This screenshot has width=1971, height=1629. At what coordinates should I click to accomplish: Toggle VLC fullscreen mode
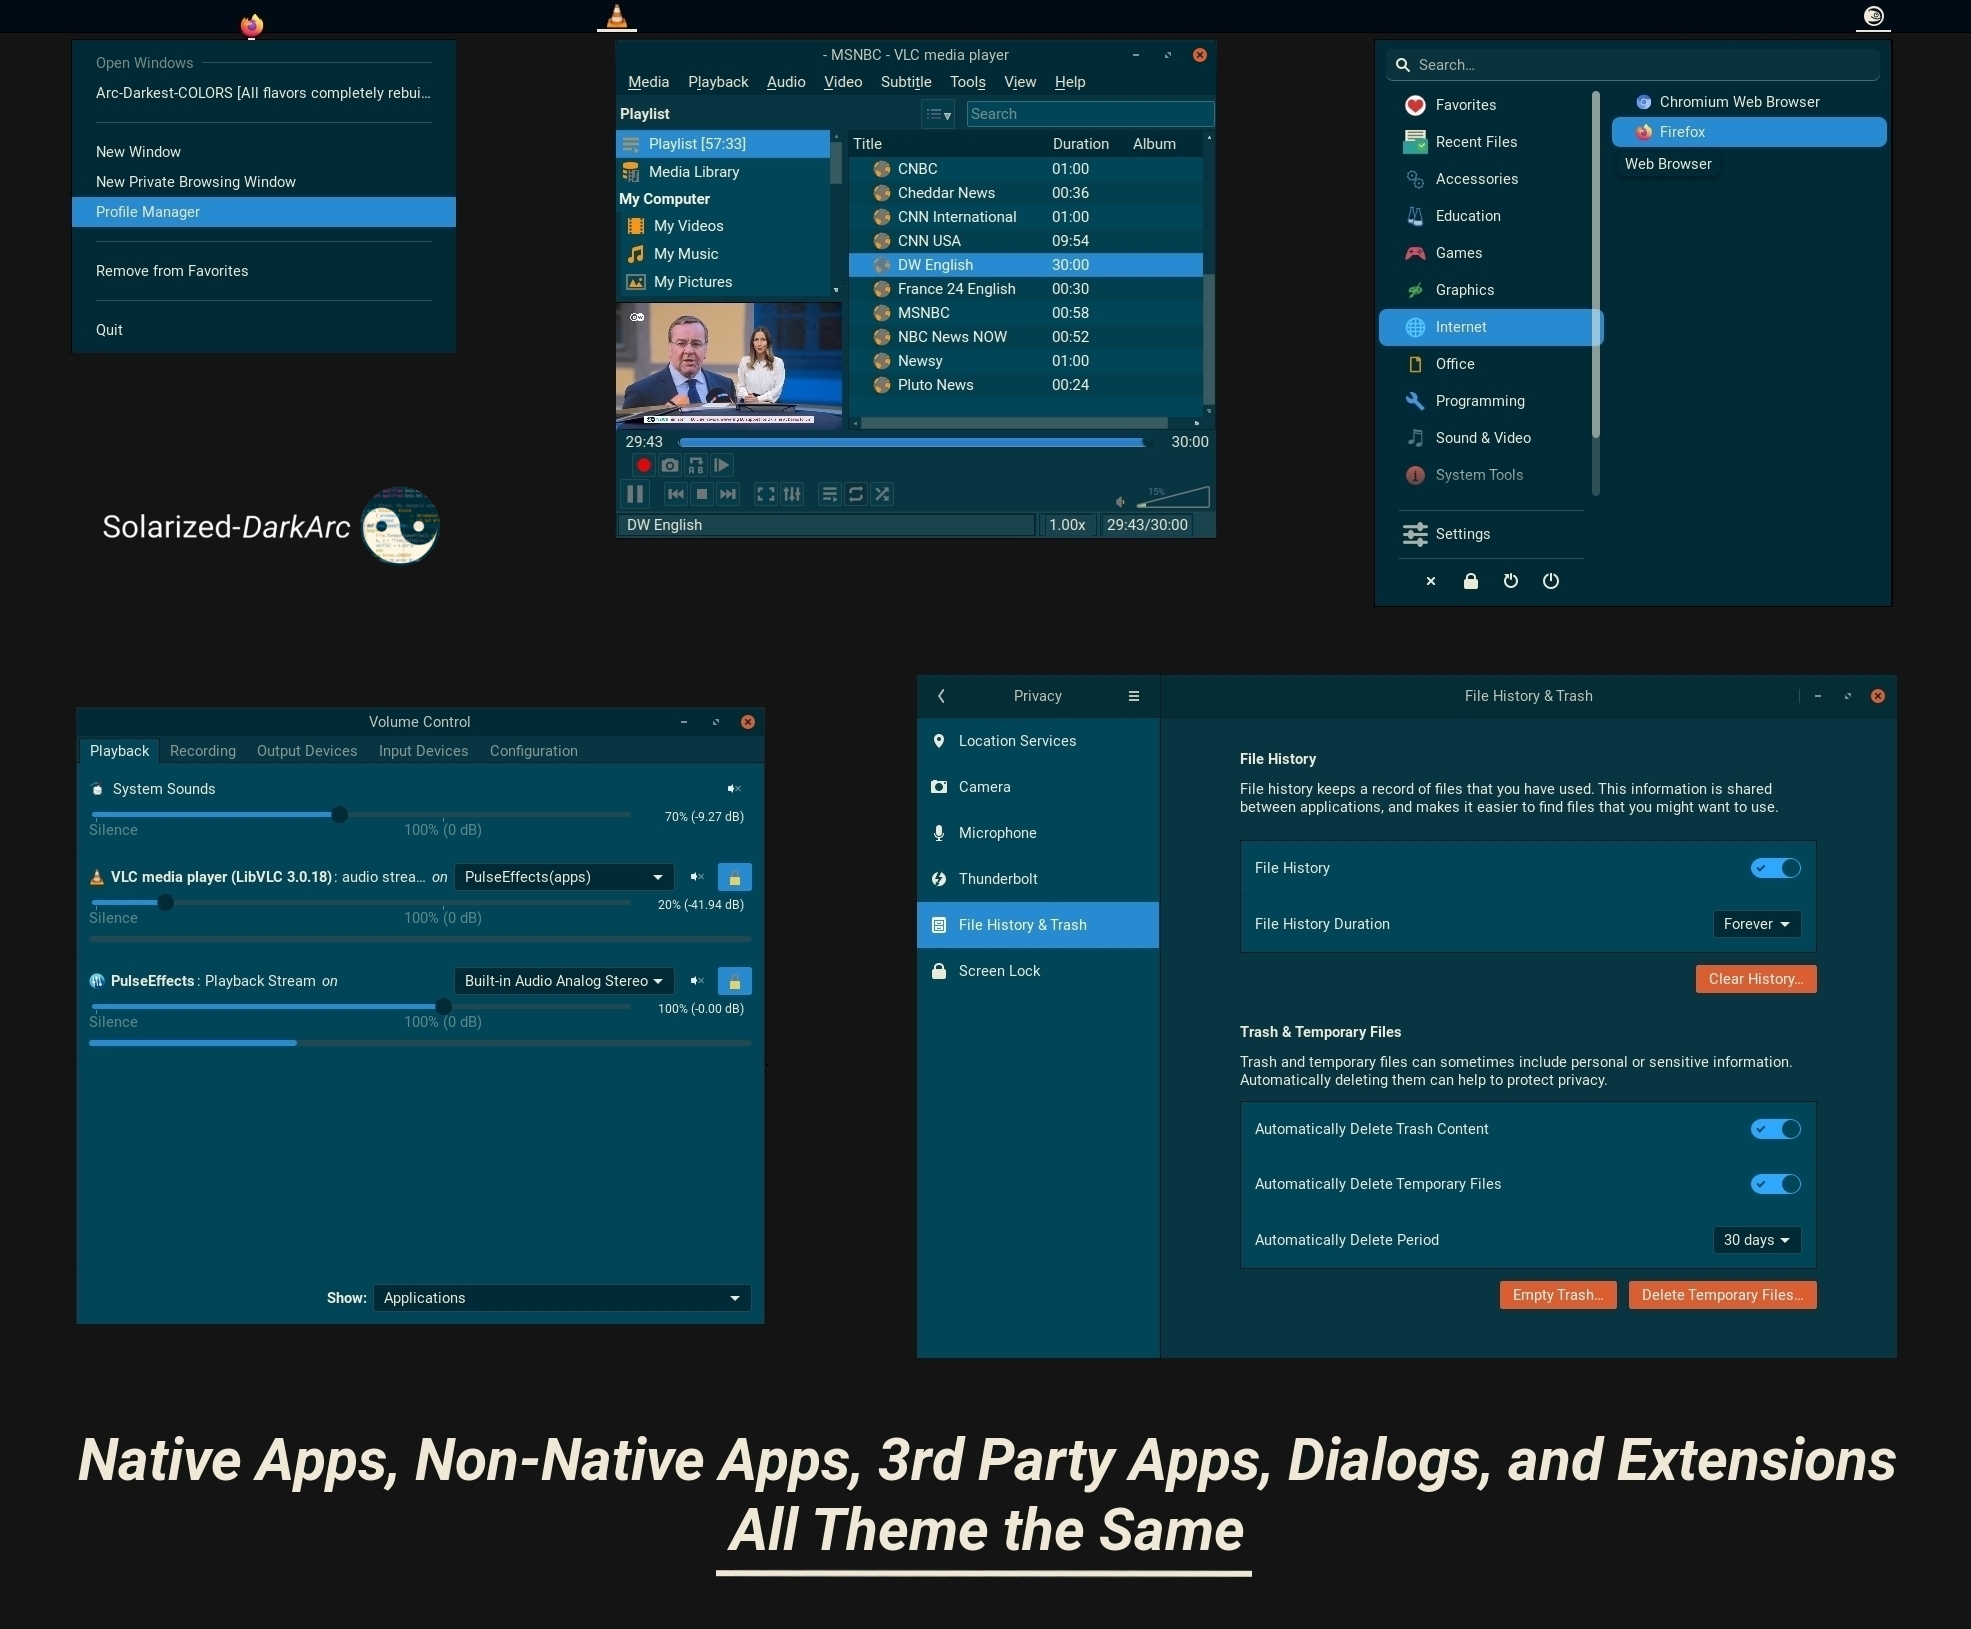(x=766, y=494)
